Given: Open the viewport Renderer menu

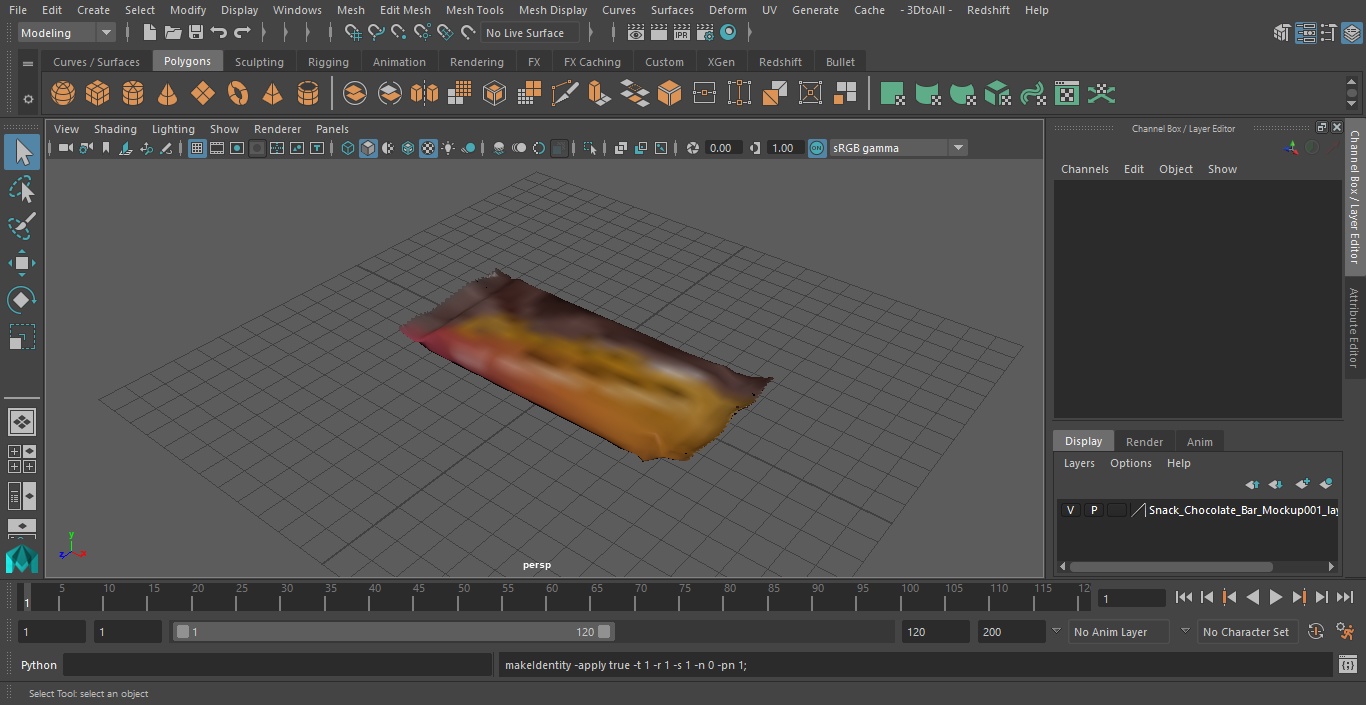Looking at the screenshot, I should point(277,129).
